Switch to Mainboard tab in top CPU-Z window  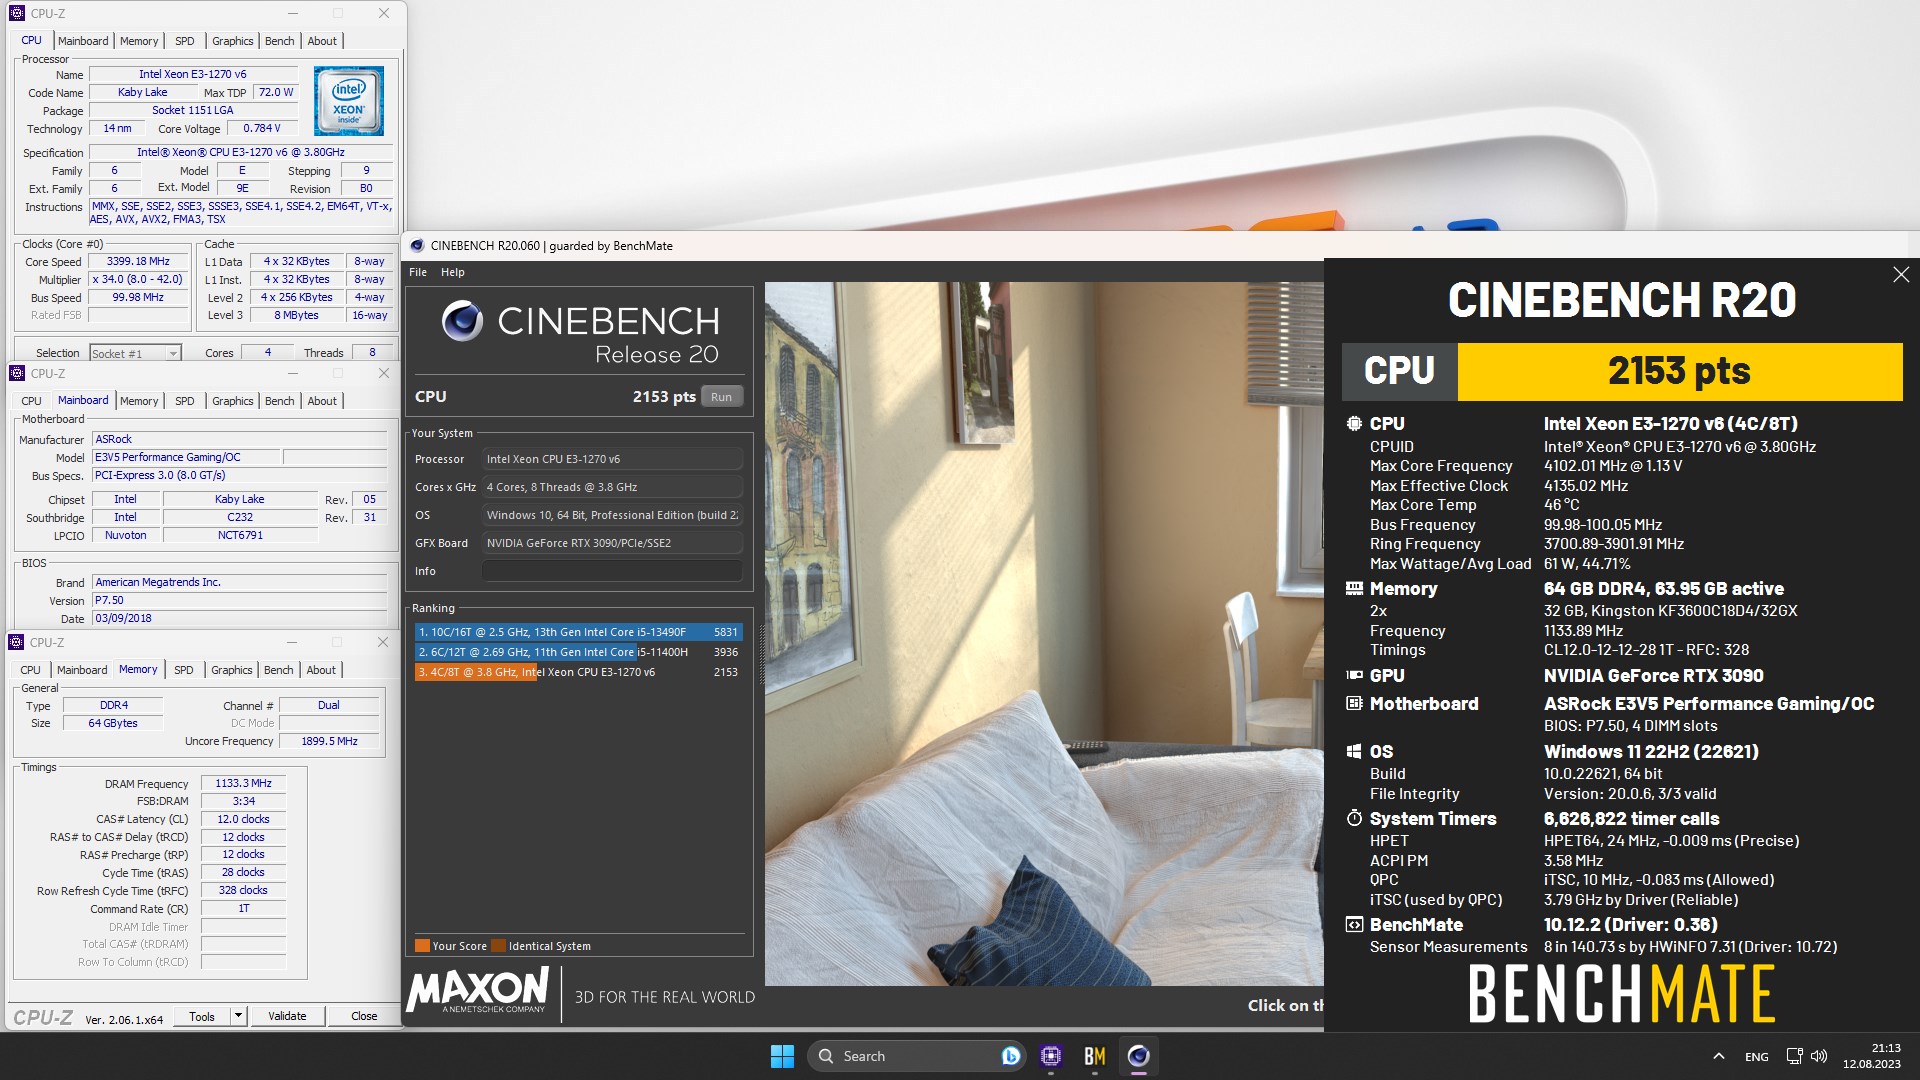point(83,41)
